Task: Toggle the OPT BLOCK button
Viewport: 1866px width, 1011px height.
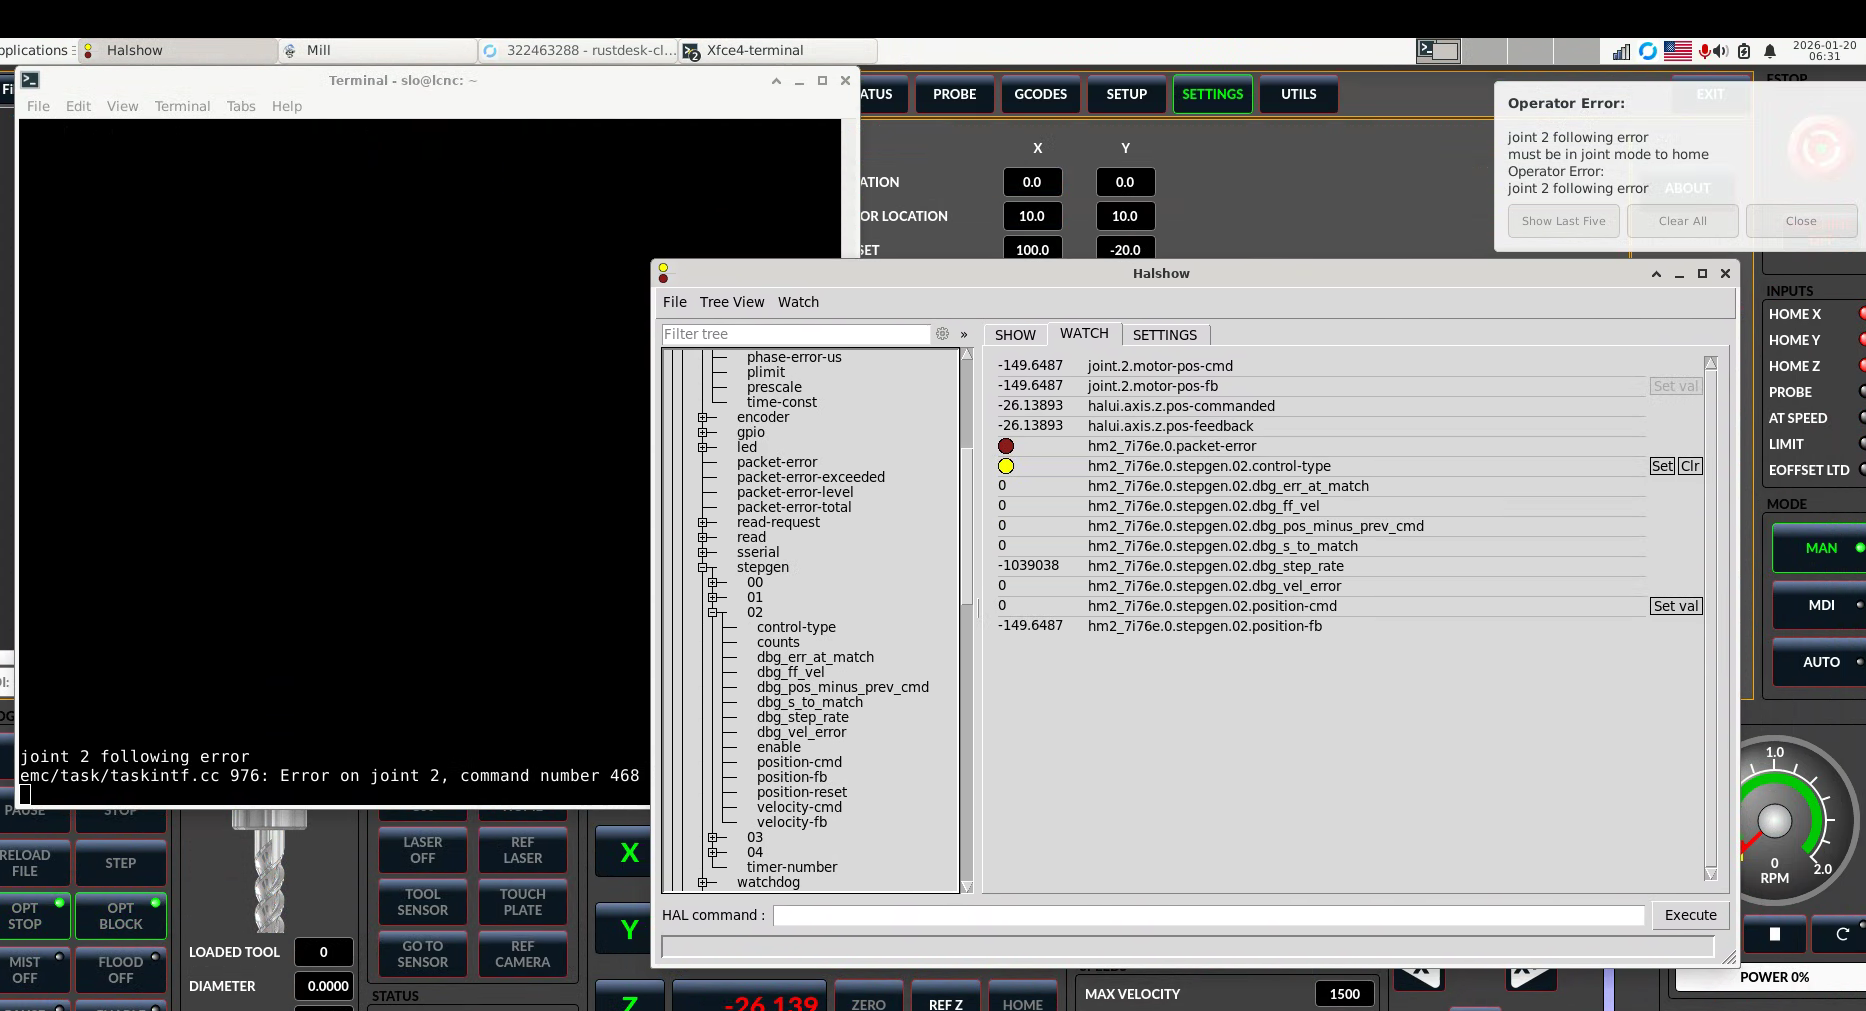Action: point(120,916)
